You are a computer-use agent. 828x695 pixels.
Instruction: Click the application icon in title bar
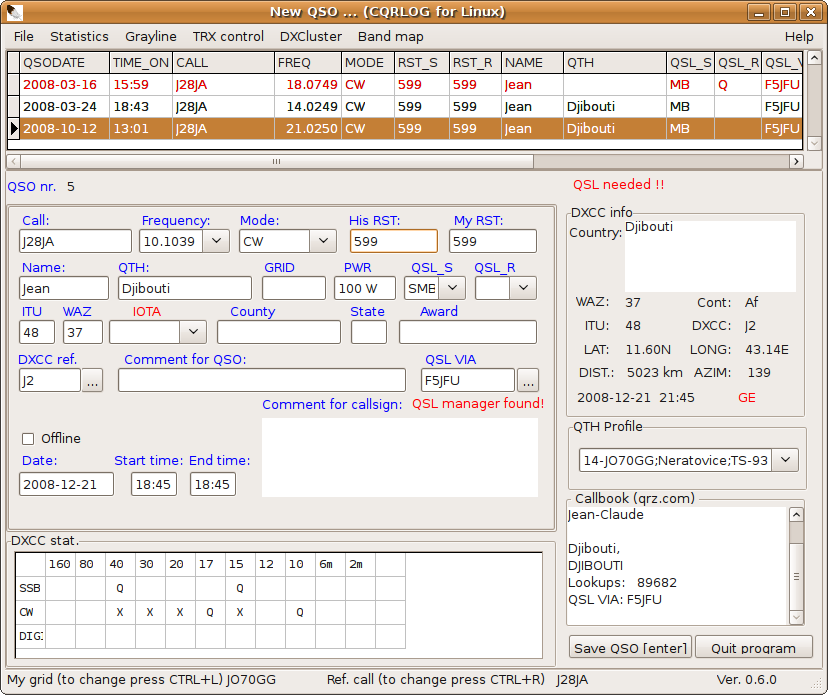point(13,12)
